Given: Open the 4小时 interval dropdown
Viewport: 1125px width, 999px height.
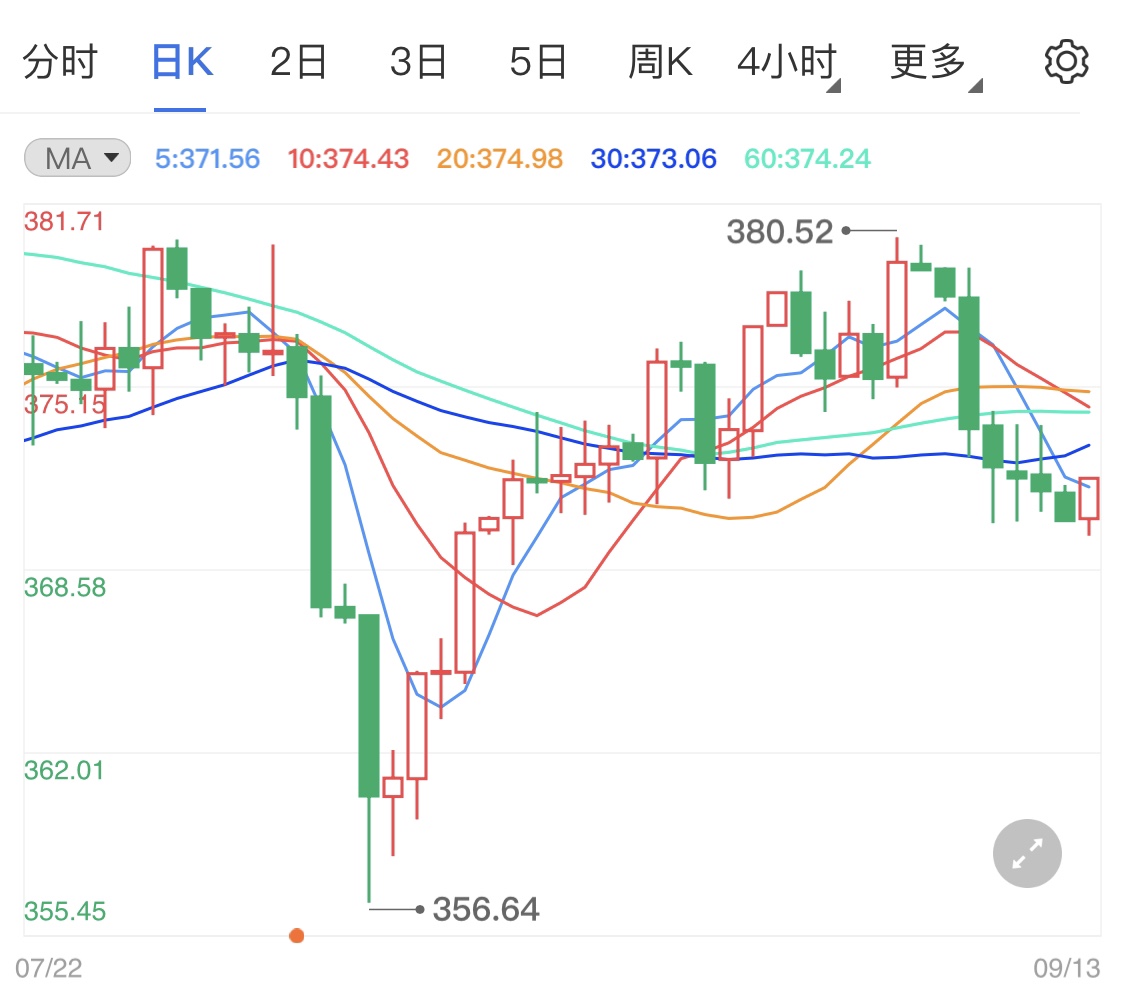Looking at the screenshot, I should pyautogui.click(x=789, y=65).
